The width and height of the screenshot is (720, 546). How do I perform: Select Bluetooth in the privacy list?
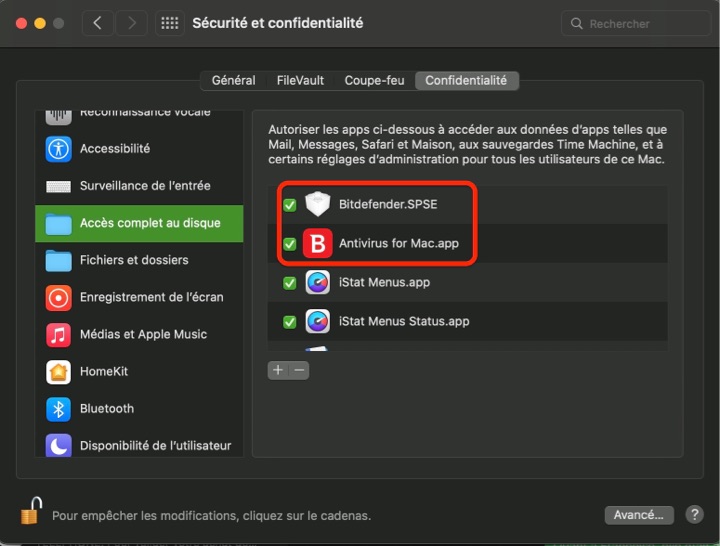107,408
